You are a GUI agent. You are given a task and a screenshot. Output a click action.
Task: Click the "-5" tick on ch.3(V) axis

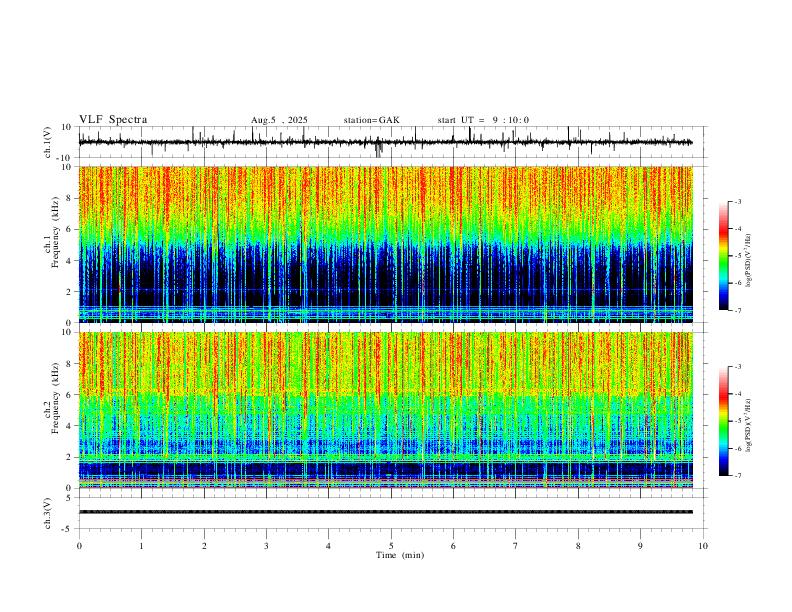(68, 529)
